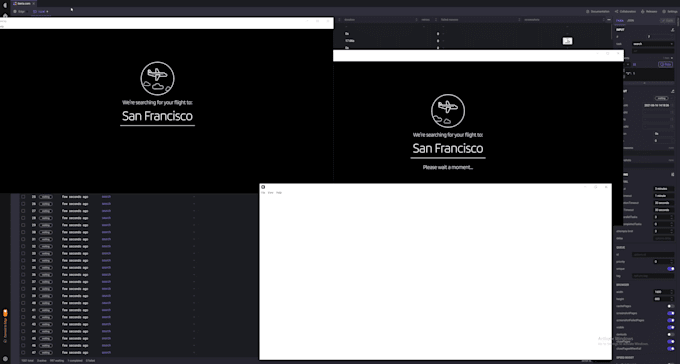Click the retries column header

click(425, 20)
